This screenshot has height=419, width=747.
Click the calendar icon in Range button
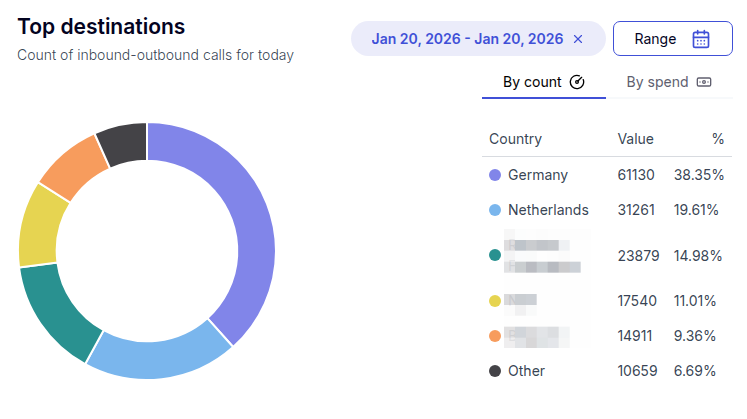pyautogui.click(x=701, y=39)
